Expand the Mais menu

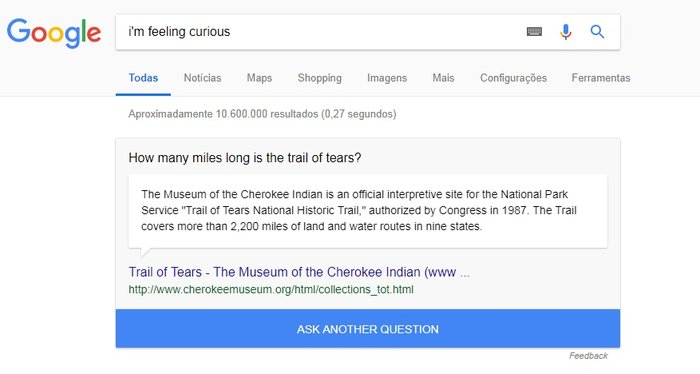(x=443, y=78)
